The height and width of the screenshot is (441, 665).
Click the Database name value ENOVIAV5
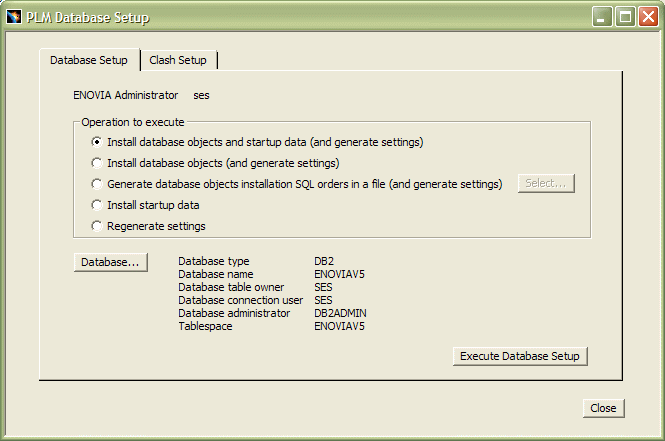(x=339, y=274)
